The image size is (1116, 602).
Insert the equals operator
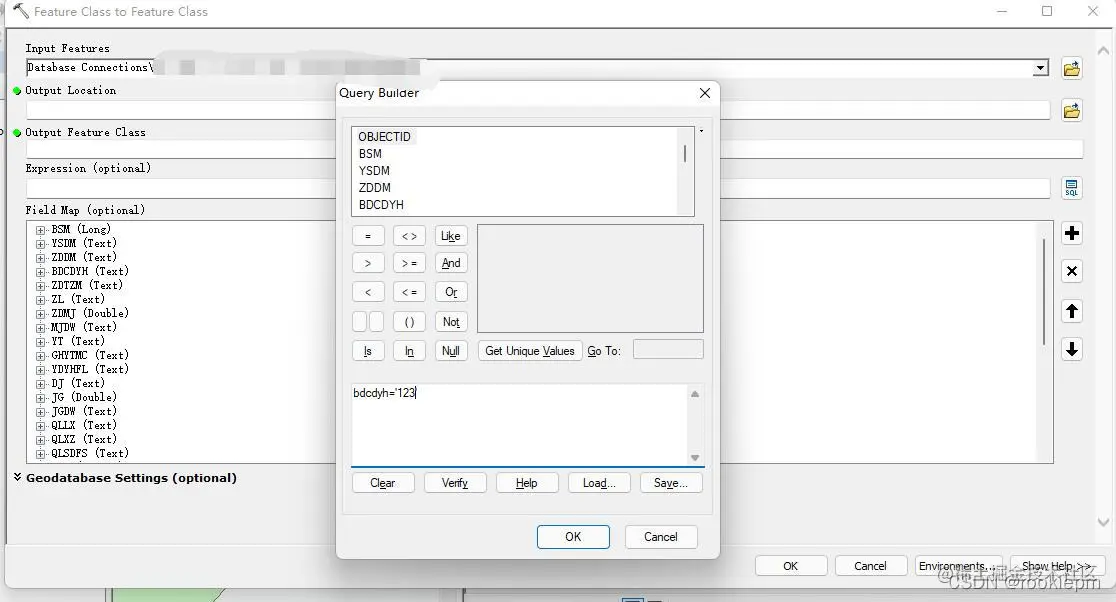[368, 236]
